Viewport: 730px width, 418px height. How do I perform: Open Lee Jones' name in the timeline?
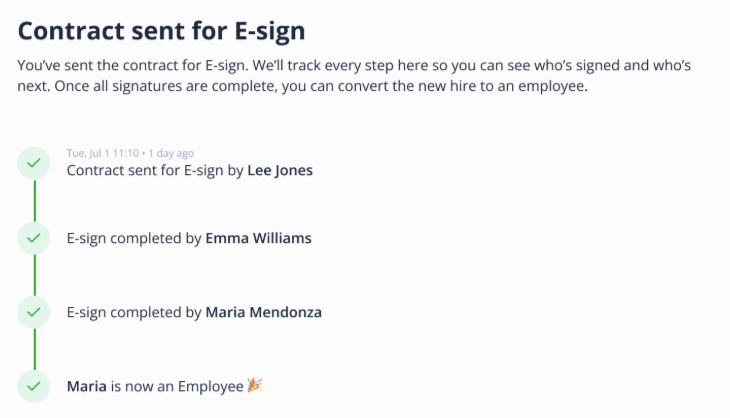pyautogui.click(x=280, y=170)
